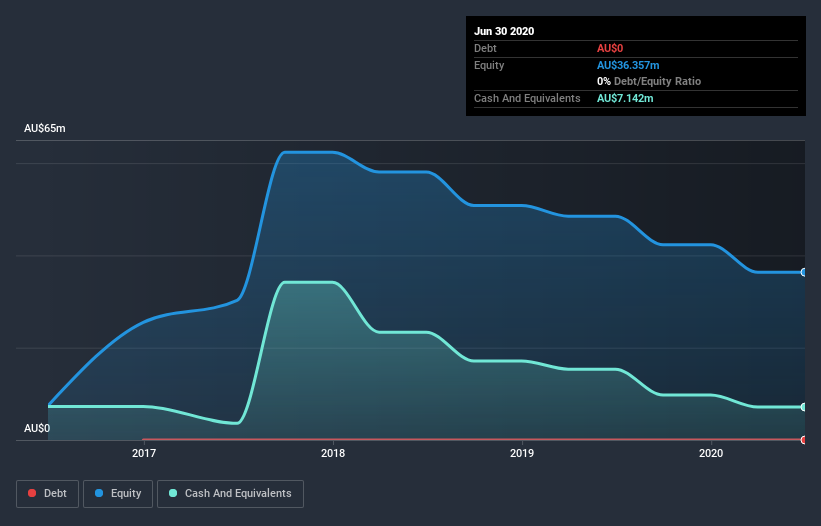The width and height of the screenshot is (821, 526).
Task: Click the red AU$0 debt value
Action: click(x=610, y=48)
